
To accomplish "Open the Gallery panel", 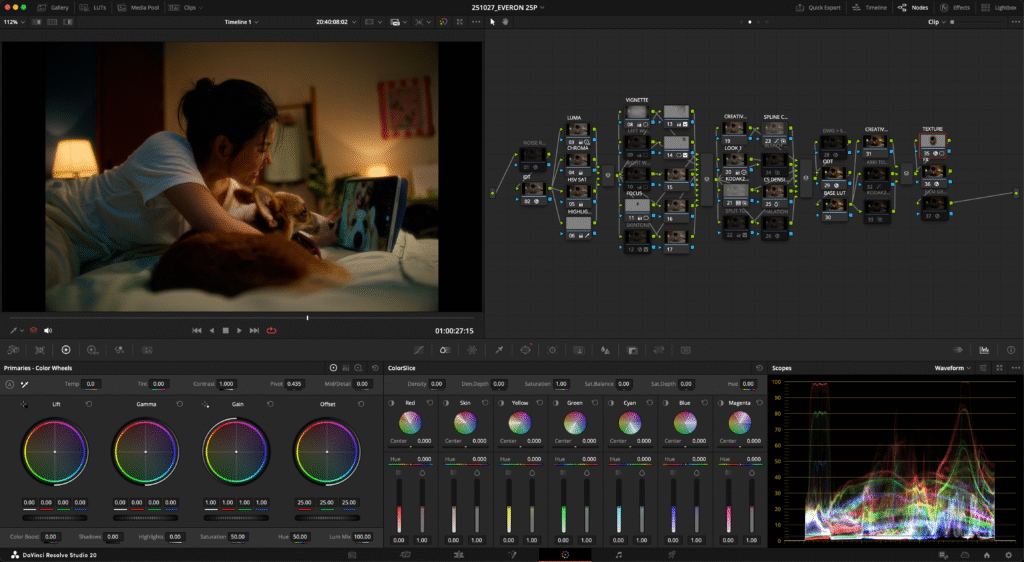I will pos(55,7).
